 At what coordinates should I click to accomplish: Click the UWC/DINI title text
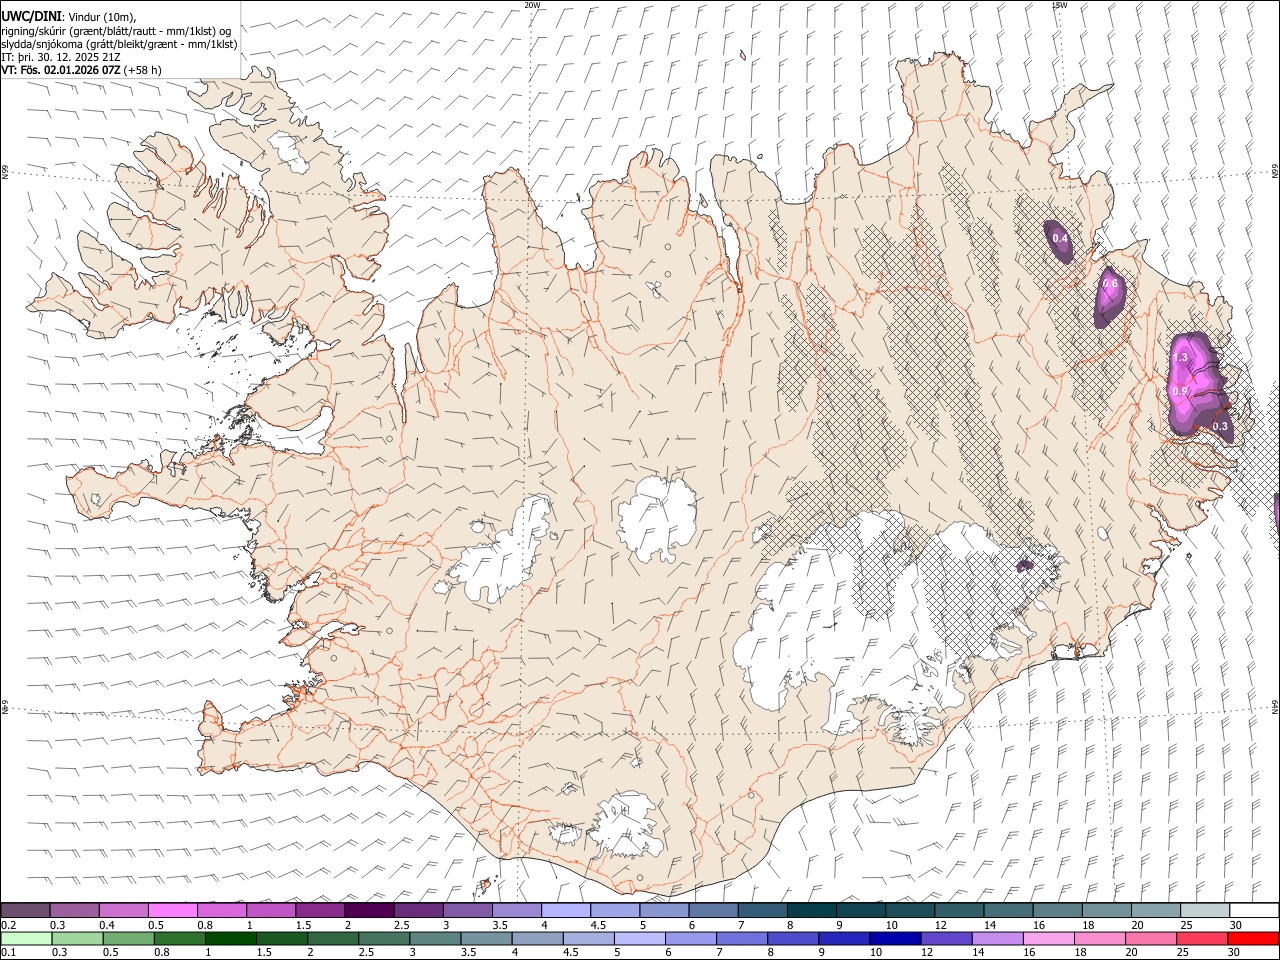(31, 16)
